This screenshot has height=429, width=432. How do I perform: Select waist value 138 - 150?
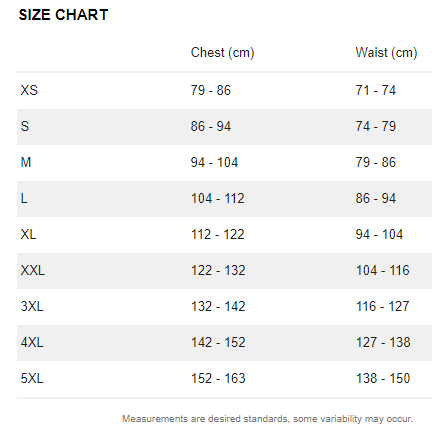click(x=383, y=378)
